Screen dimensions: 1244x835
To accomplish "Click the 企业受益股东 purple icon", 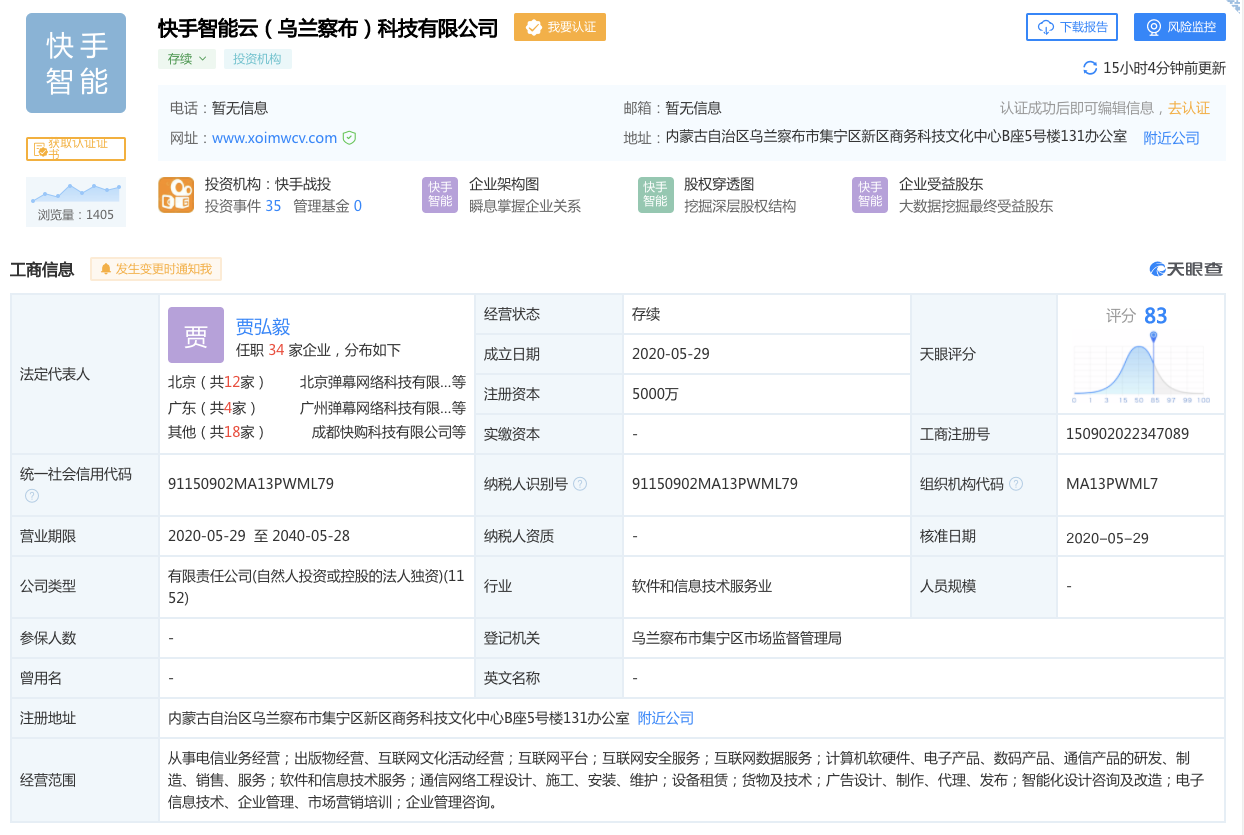I will coord(871,195).
